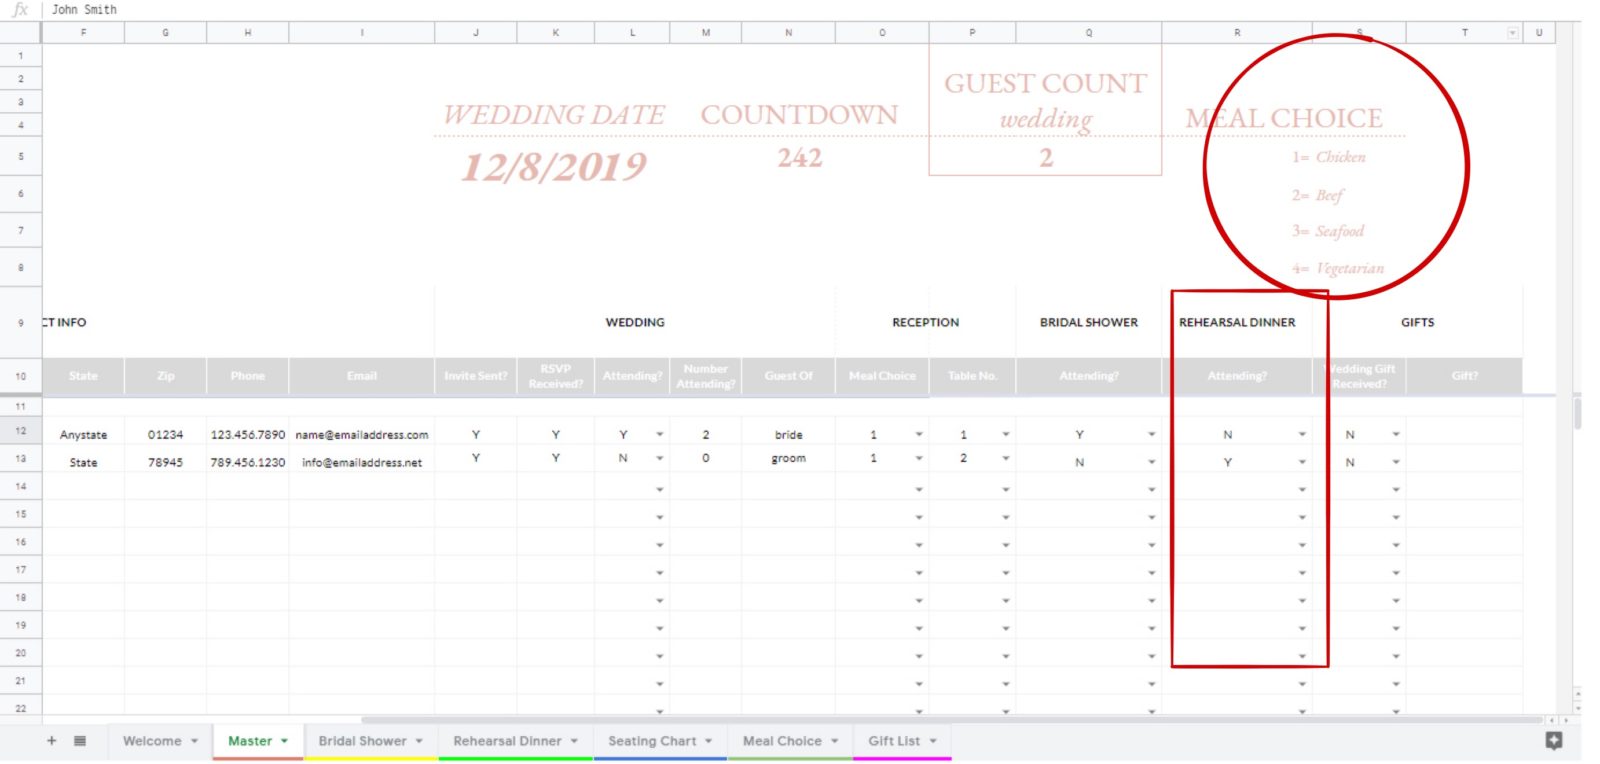Click zip code 01234 cell
The image size is (1600, 764).
point(166,435)
